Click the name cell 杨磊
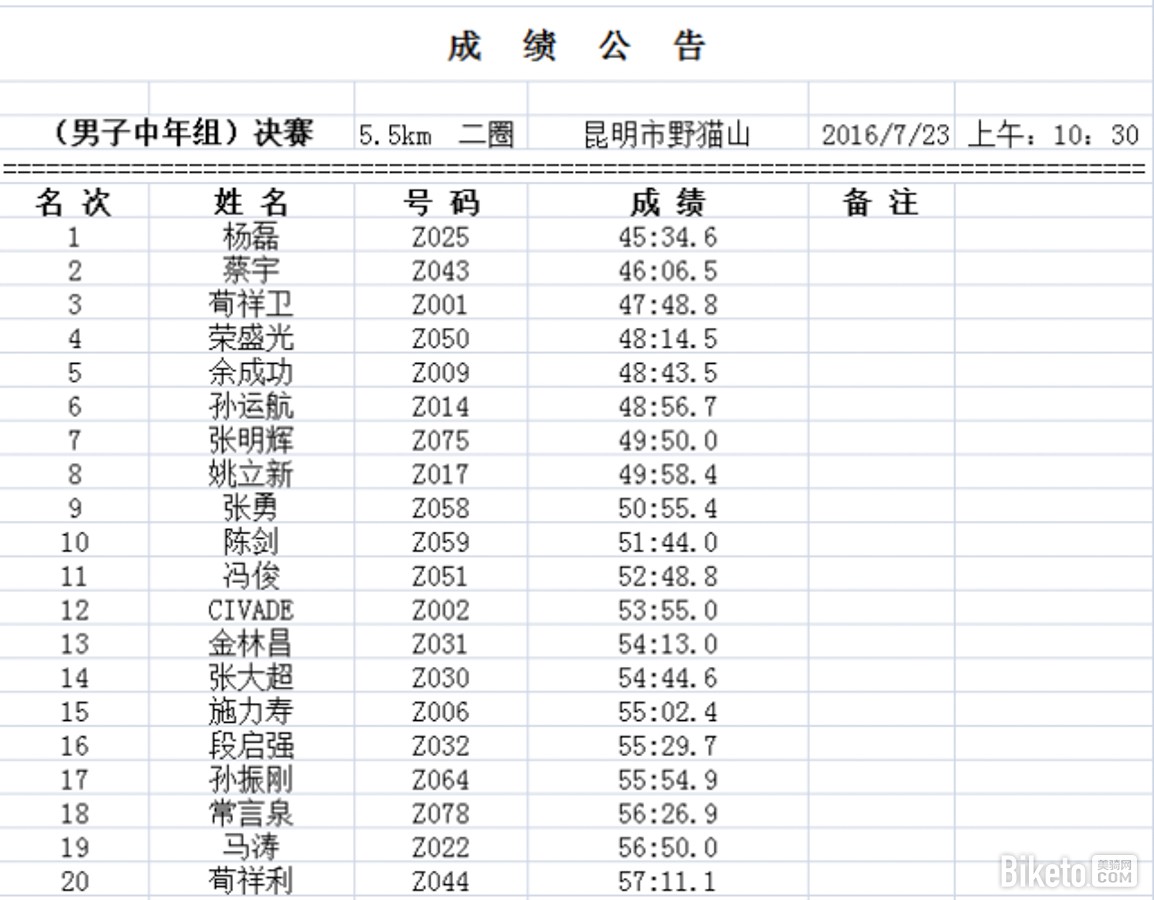The image size is (1154, 900). pyautogui.click(x=251, y=237)
